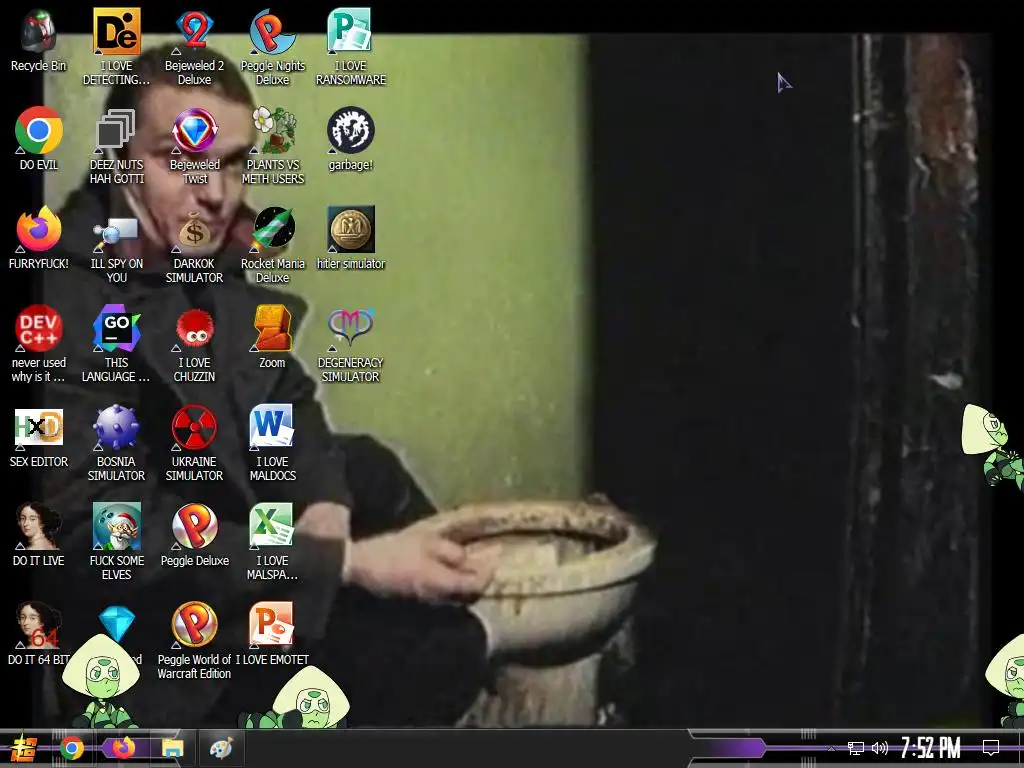
Task: Launch the I LOVE CHUZZIN shortcut
Action: (195, 344)
